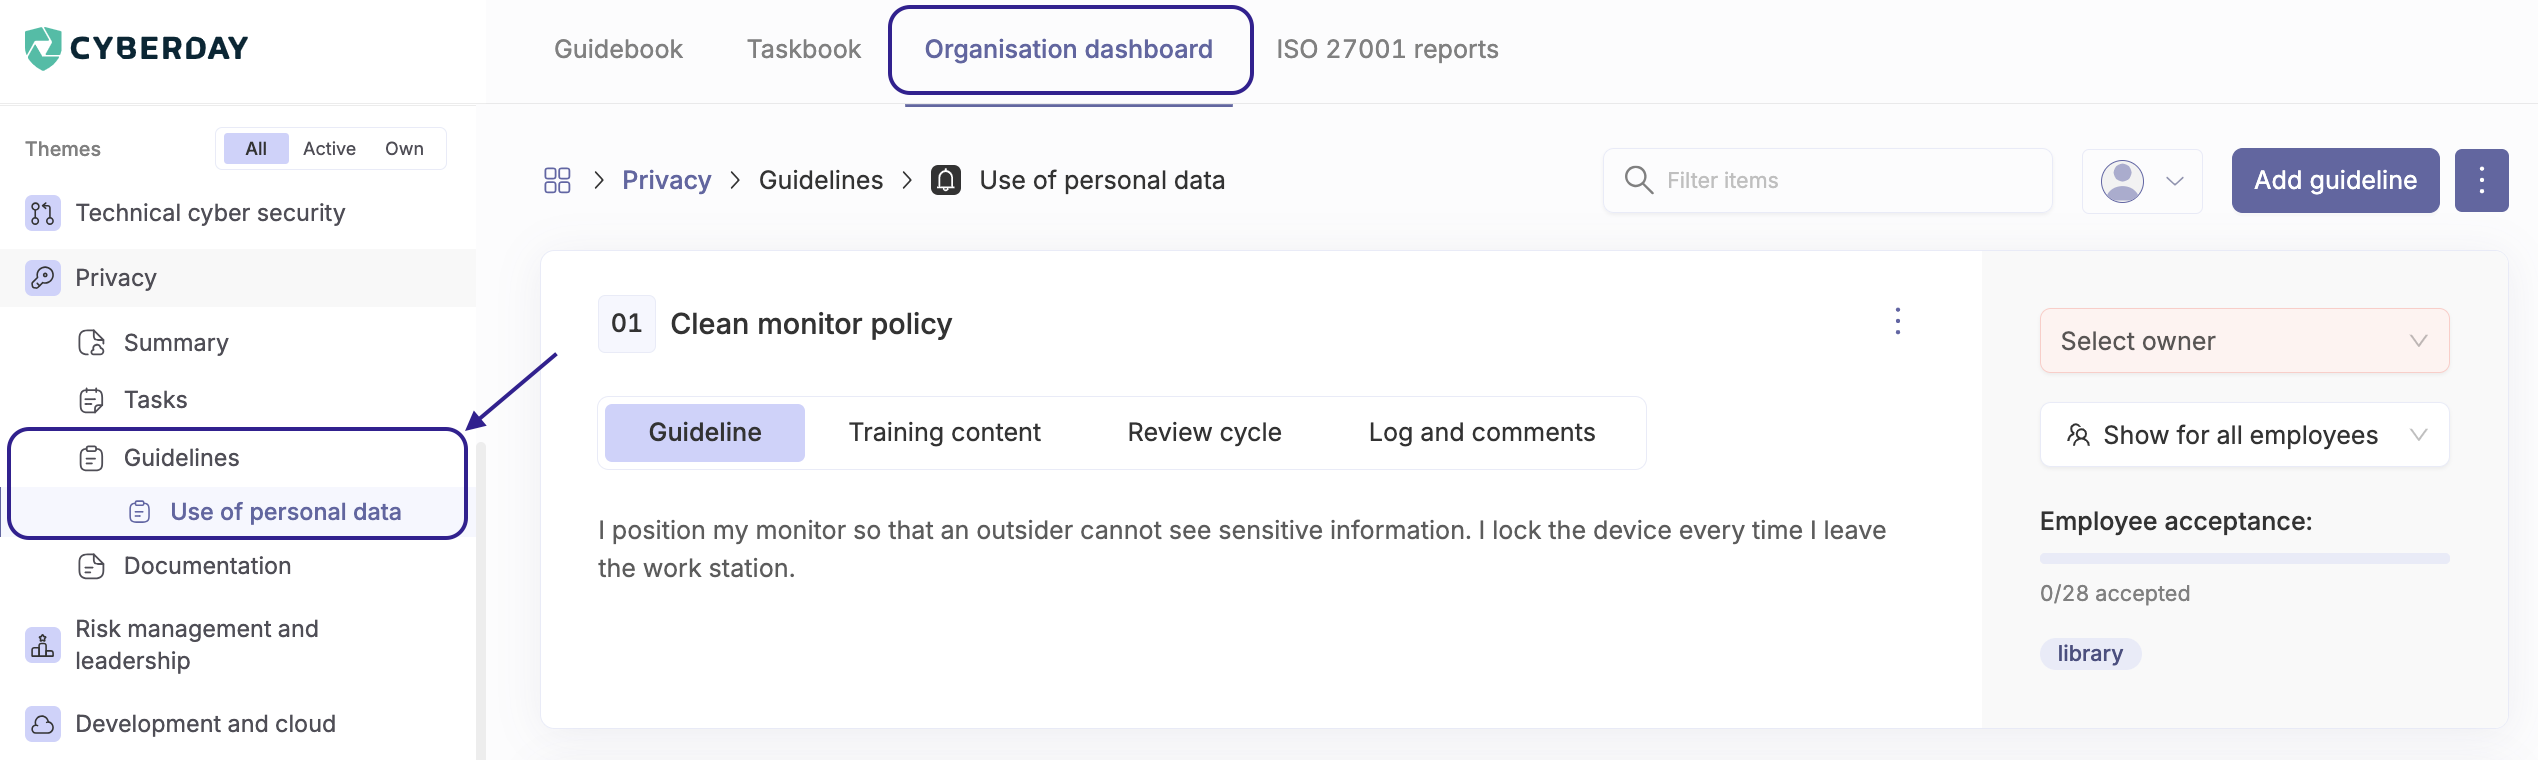Click the Technical cyber security theme icon

tap(42, 213)
